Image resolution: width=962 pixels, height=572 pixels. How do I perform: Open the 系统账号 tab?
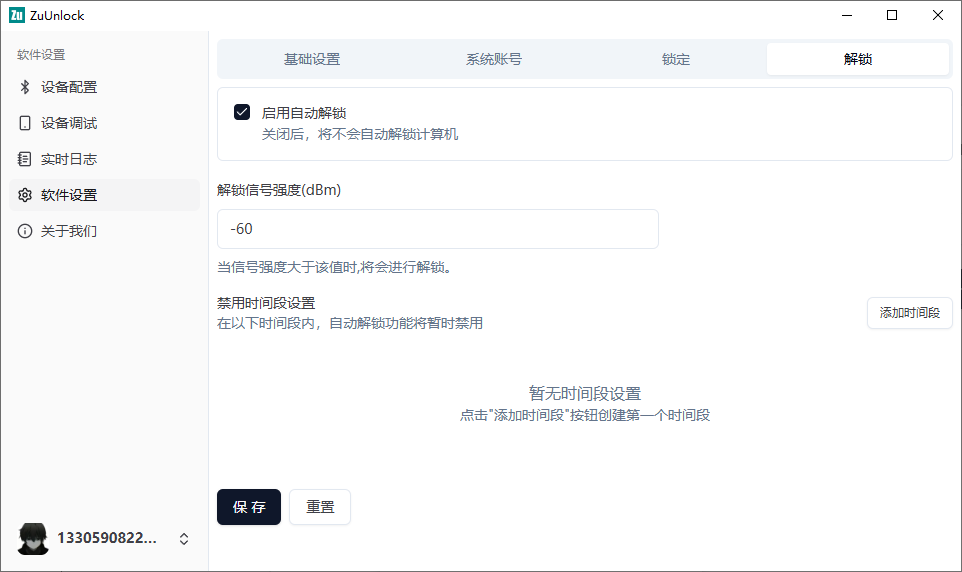[x=494, y=59]
